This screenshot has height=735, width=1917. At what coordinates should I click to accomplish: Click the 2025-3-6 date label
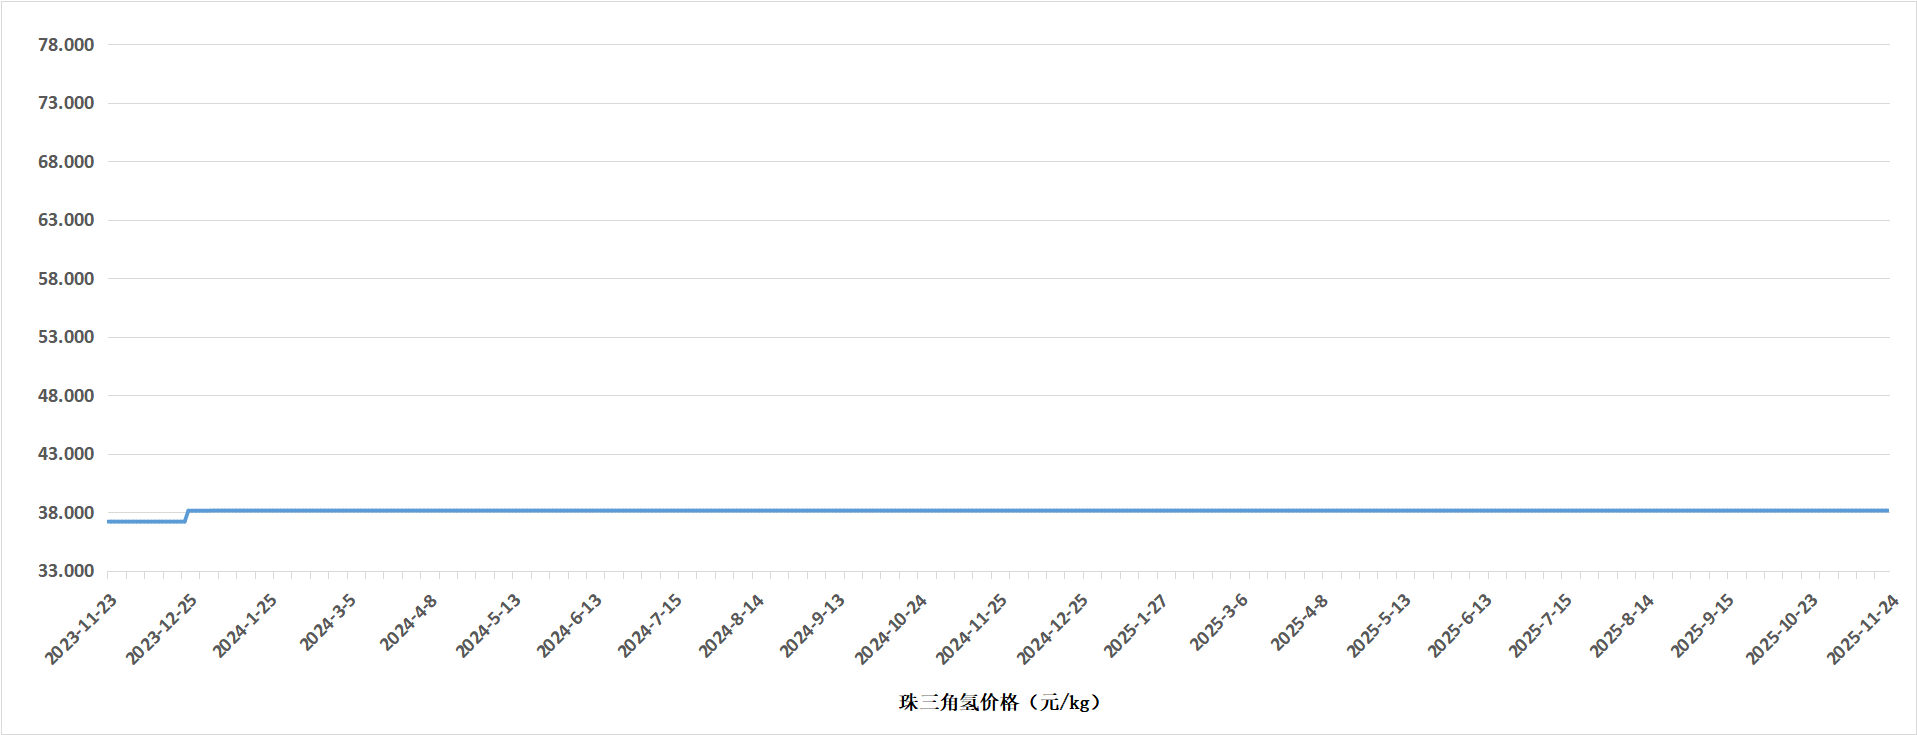point(1219,622)
